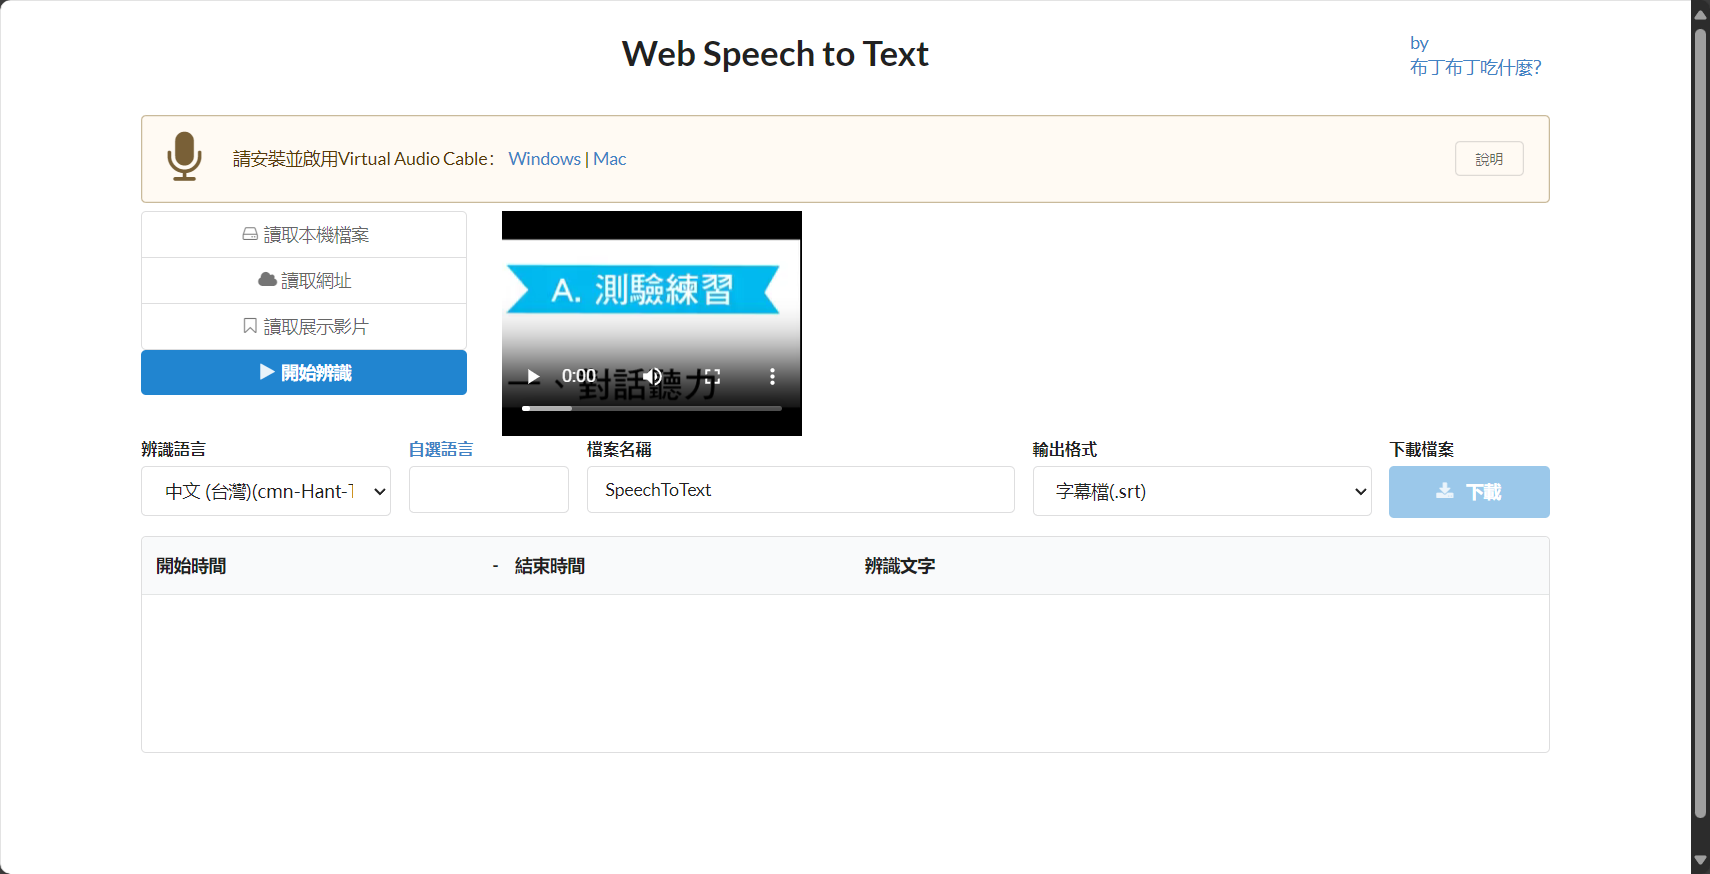Open the 辨識語言 language dropdown
The height and width of the screenshot is (874, 1710).
pyautogui.click(x=266, y=491)
